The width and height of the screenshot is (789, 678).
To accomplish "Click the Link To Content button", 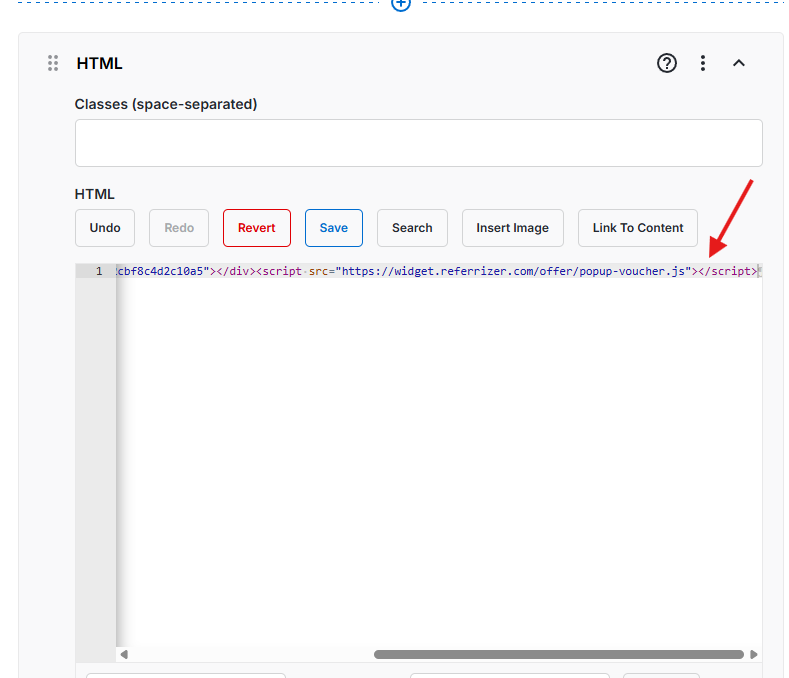I will tap(638, 228).
